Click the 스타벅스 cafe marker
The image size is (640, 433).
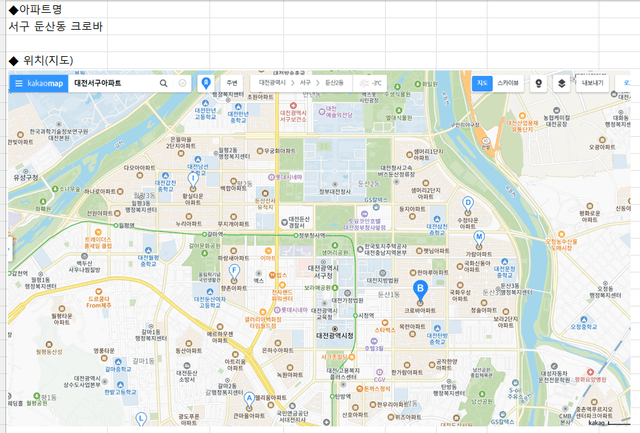pyautogui.click(x=385, y=323)
